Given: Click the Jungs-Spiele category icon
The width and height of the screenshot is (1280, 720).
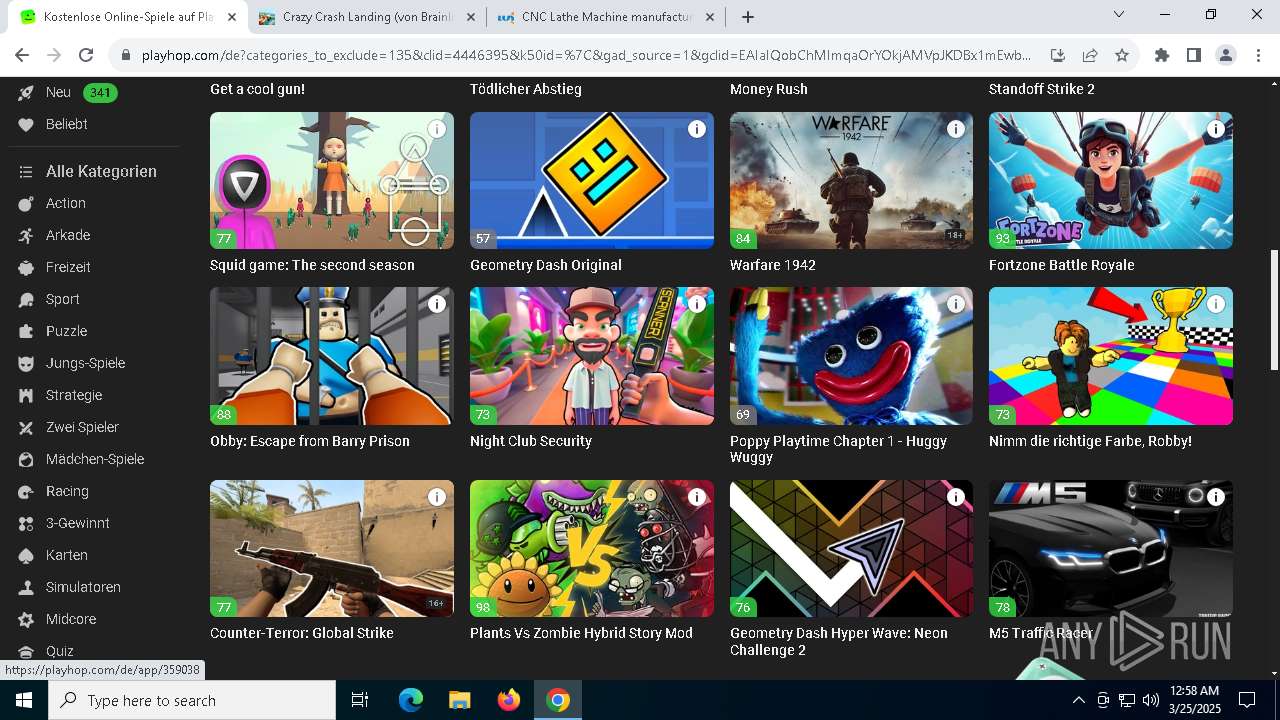Looking at the screenshot, I should pyautogui.click(x=26, y=363).
